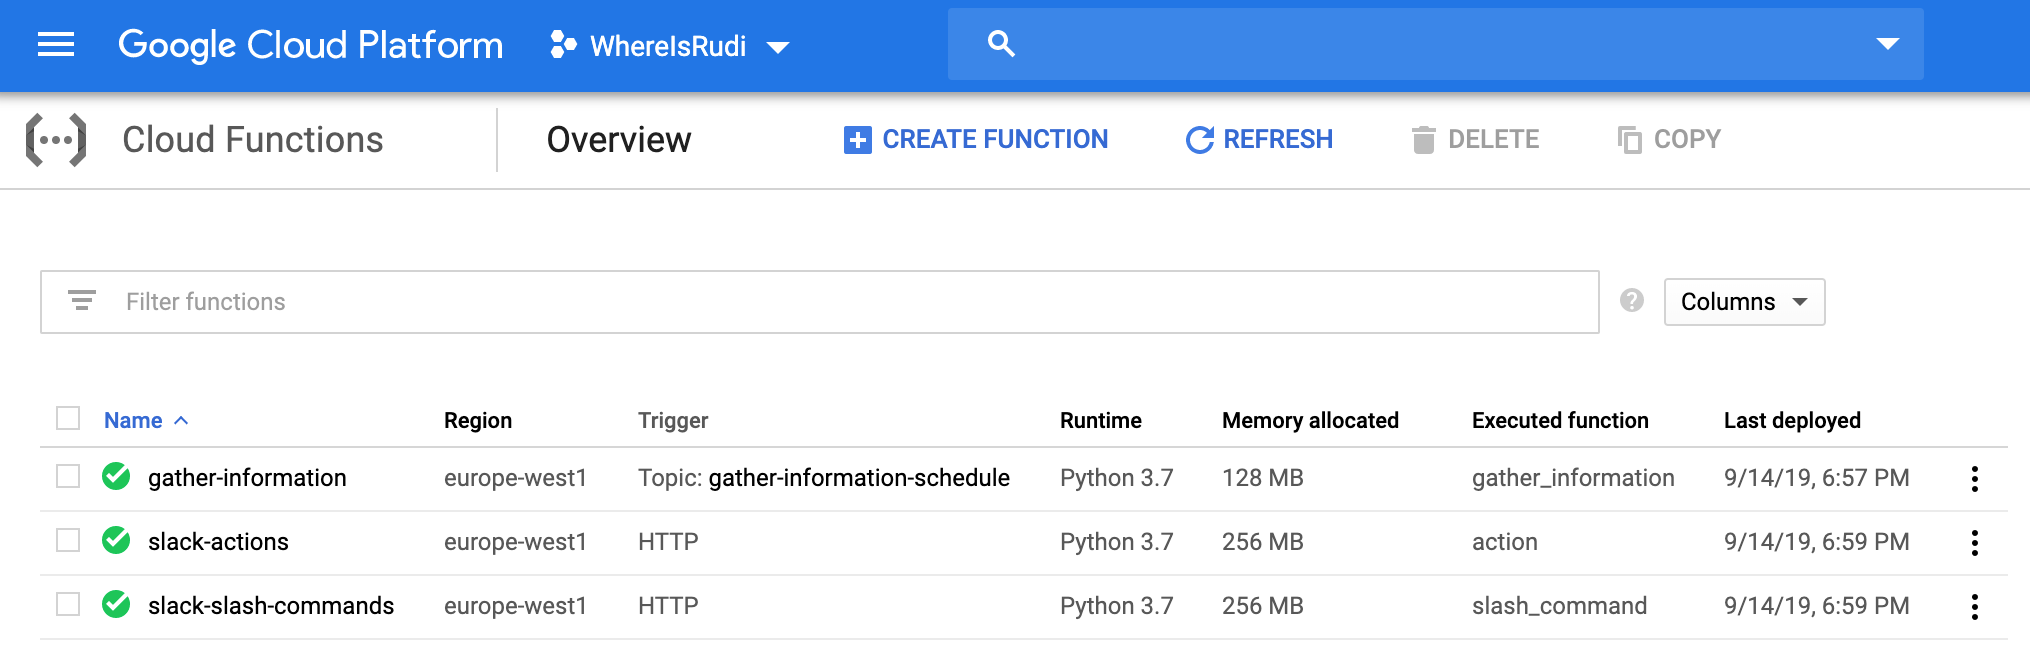Sort by the Name column header

click(134, 421)
